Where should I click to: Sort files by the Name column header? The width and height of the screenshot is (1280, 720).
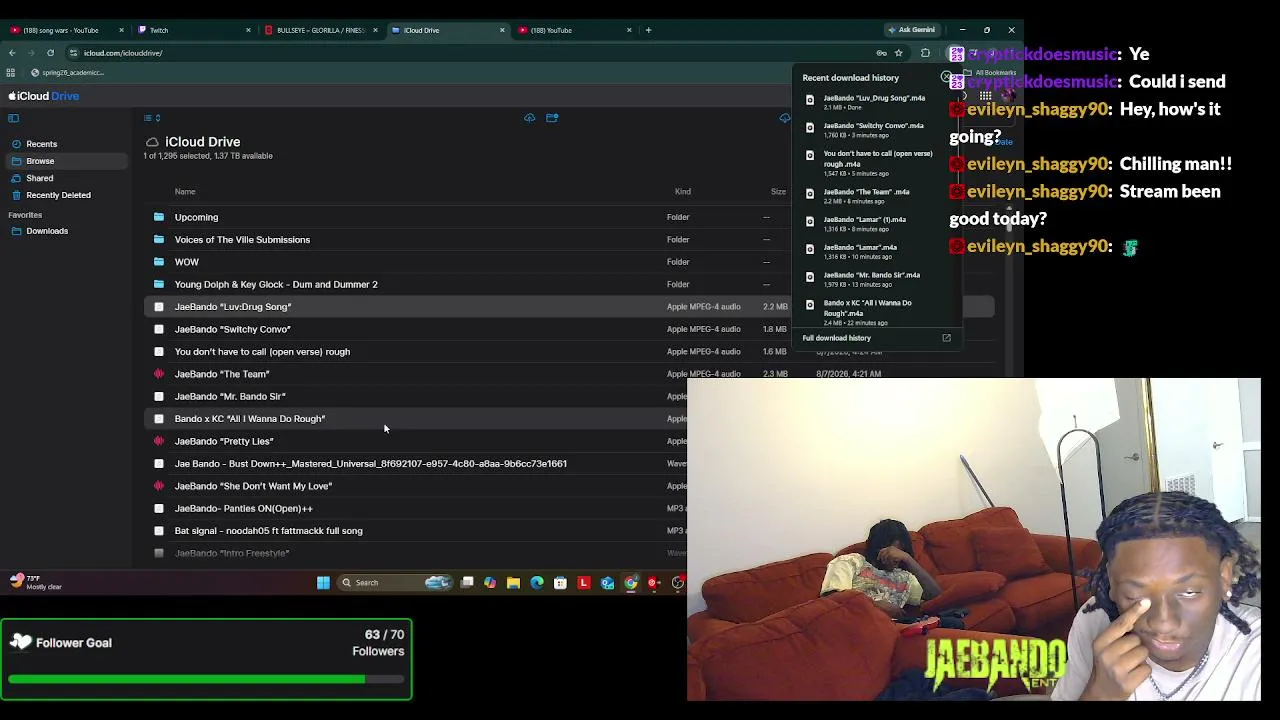click(x=185, y=191)
